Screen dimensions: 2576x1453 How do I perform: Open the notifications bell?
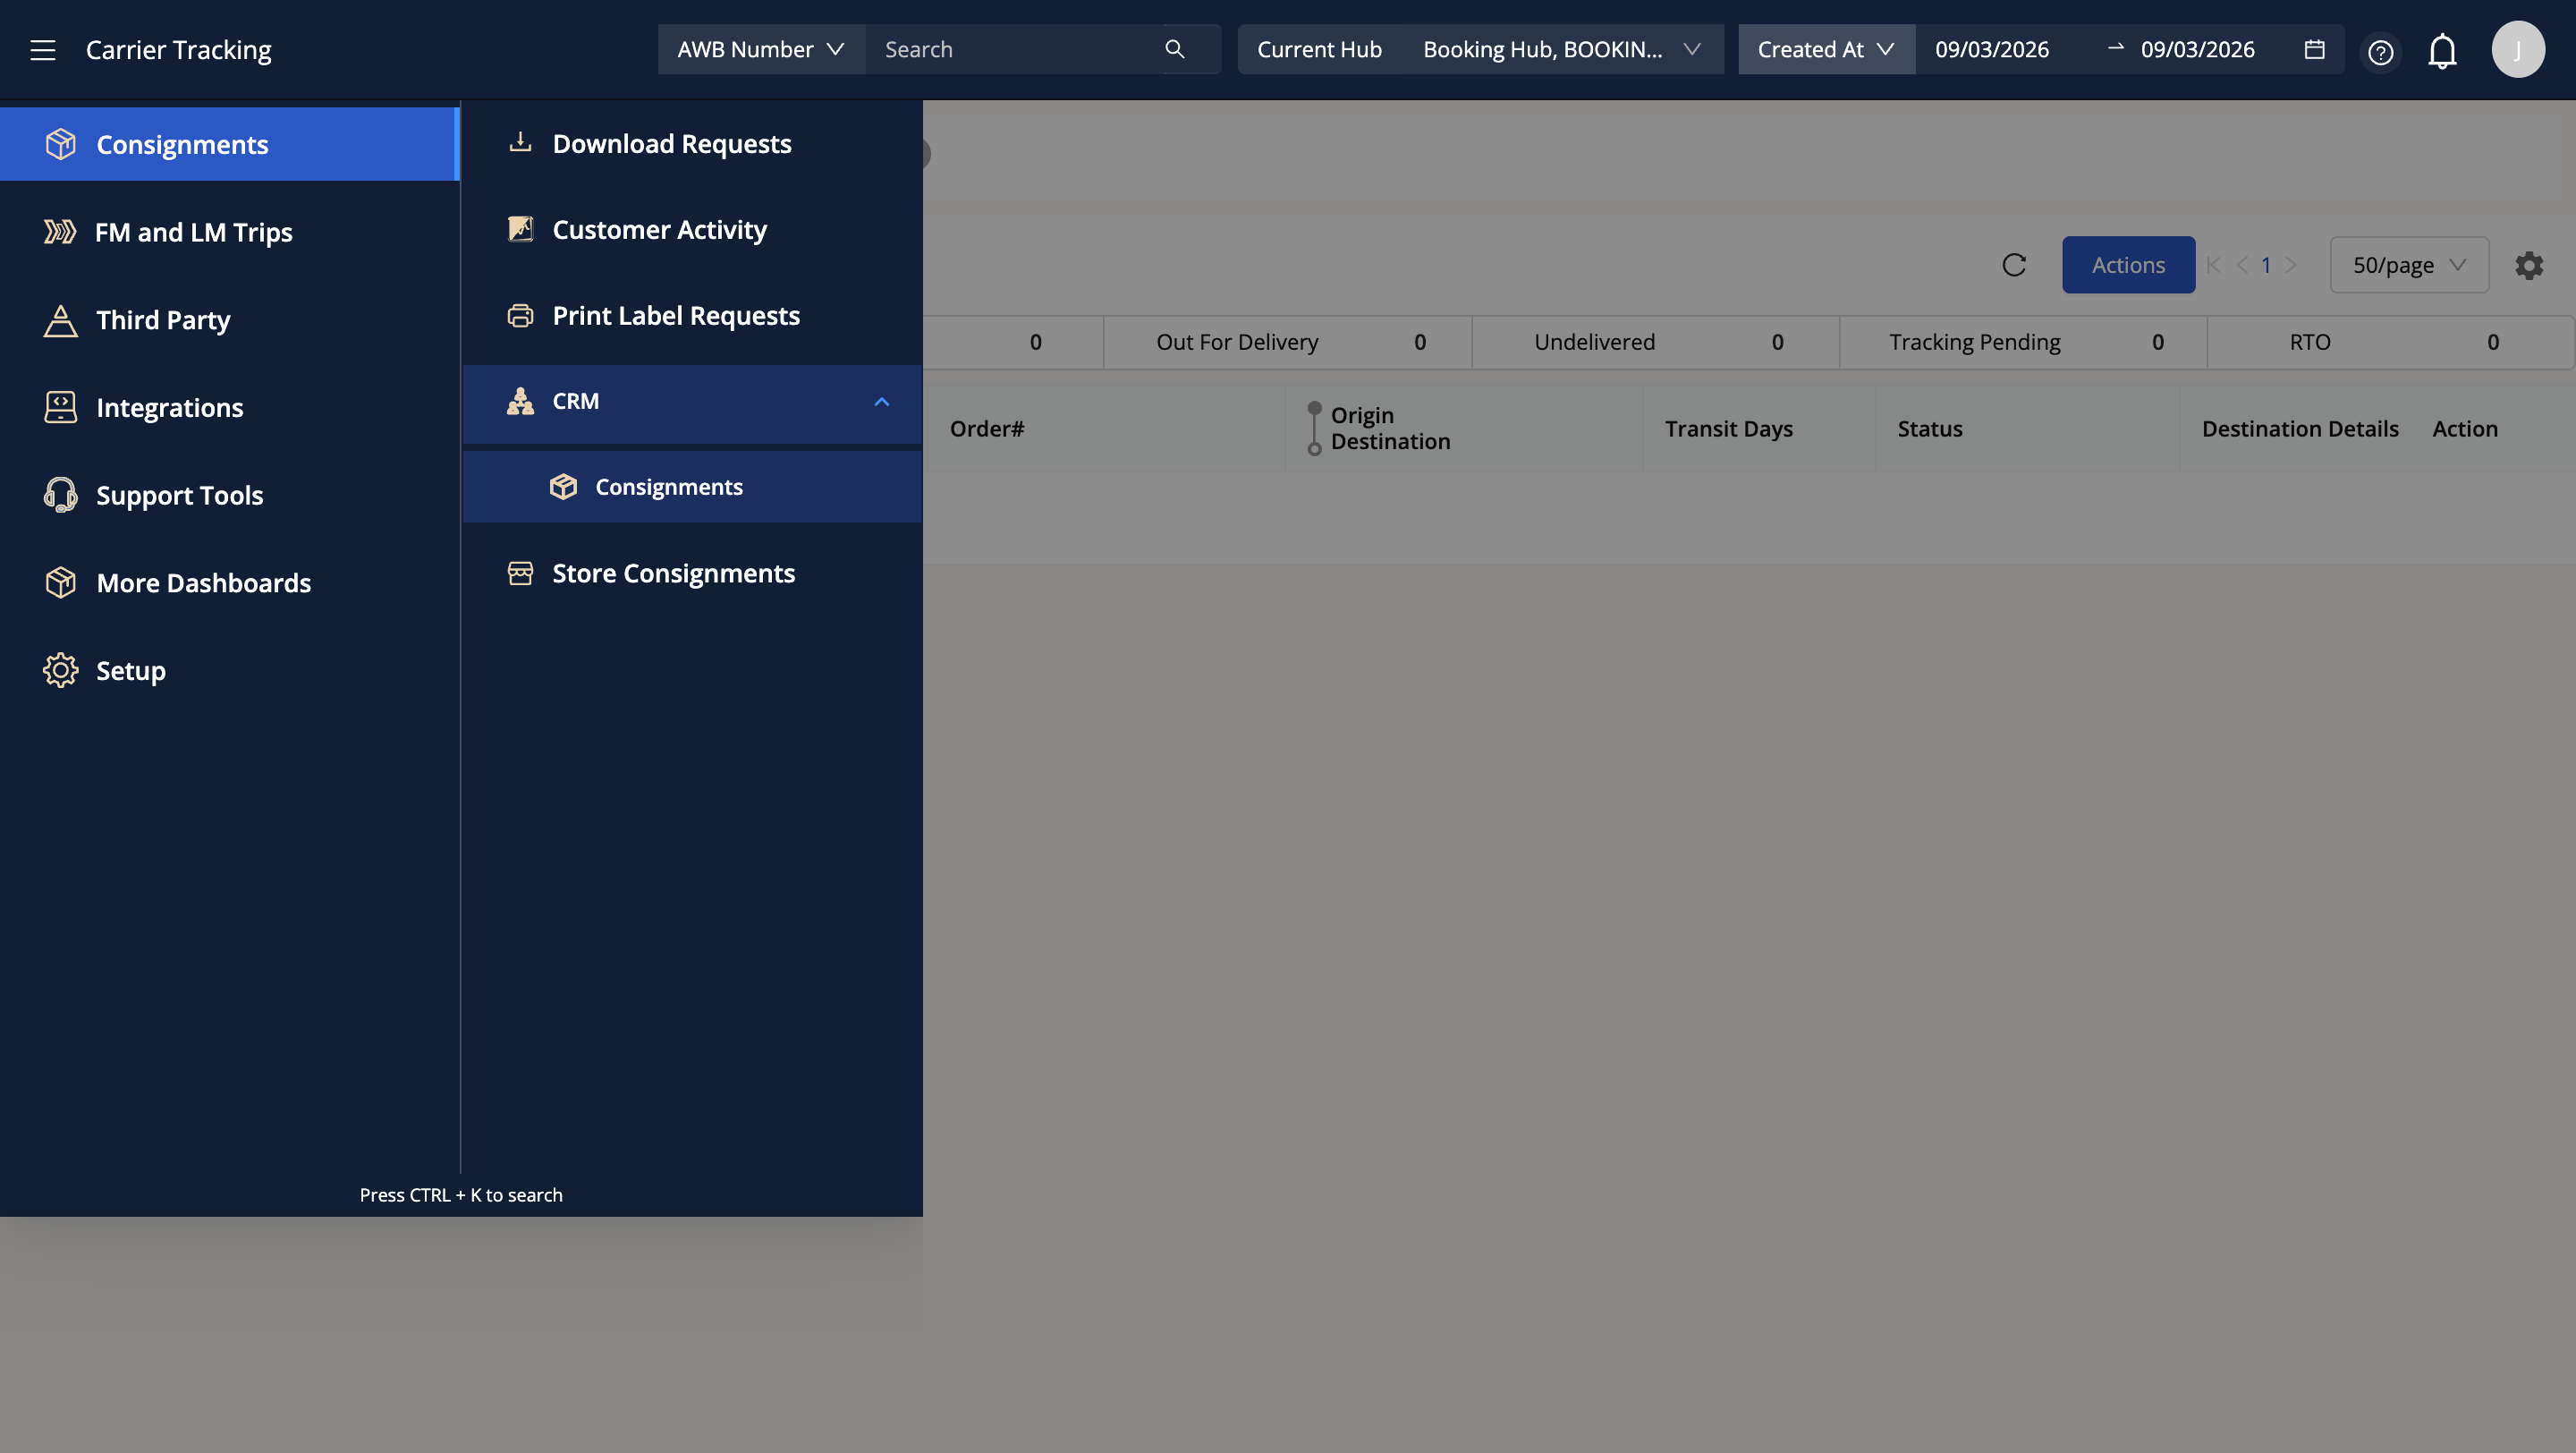pyautogui.click(x=2442, y=50)
